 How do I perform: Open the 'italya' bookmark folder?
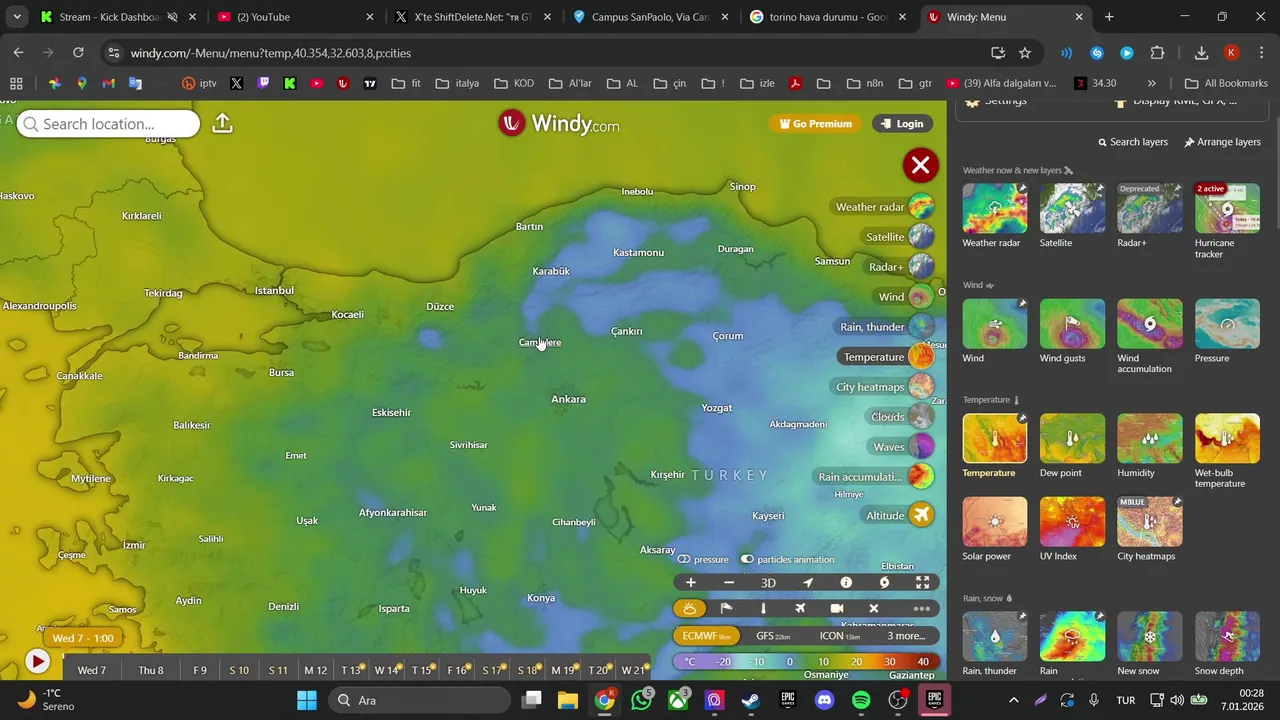click(457, 83)
